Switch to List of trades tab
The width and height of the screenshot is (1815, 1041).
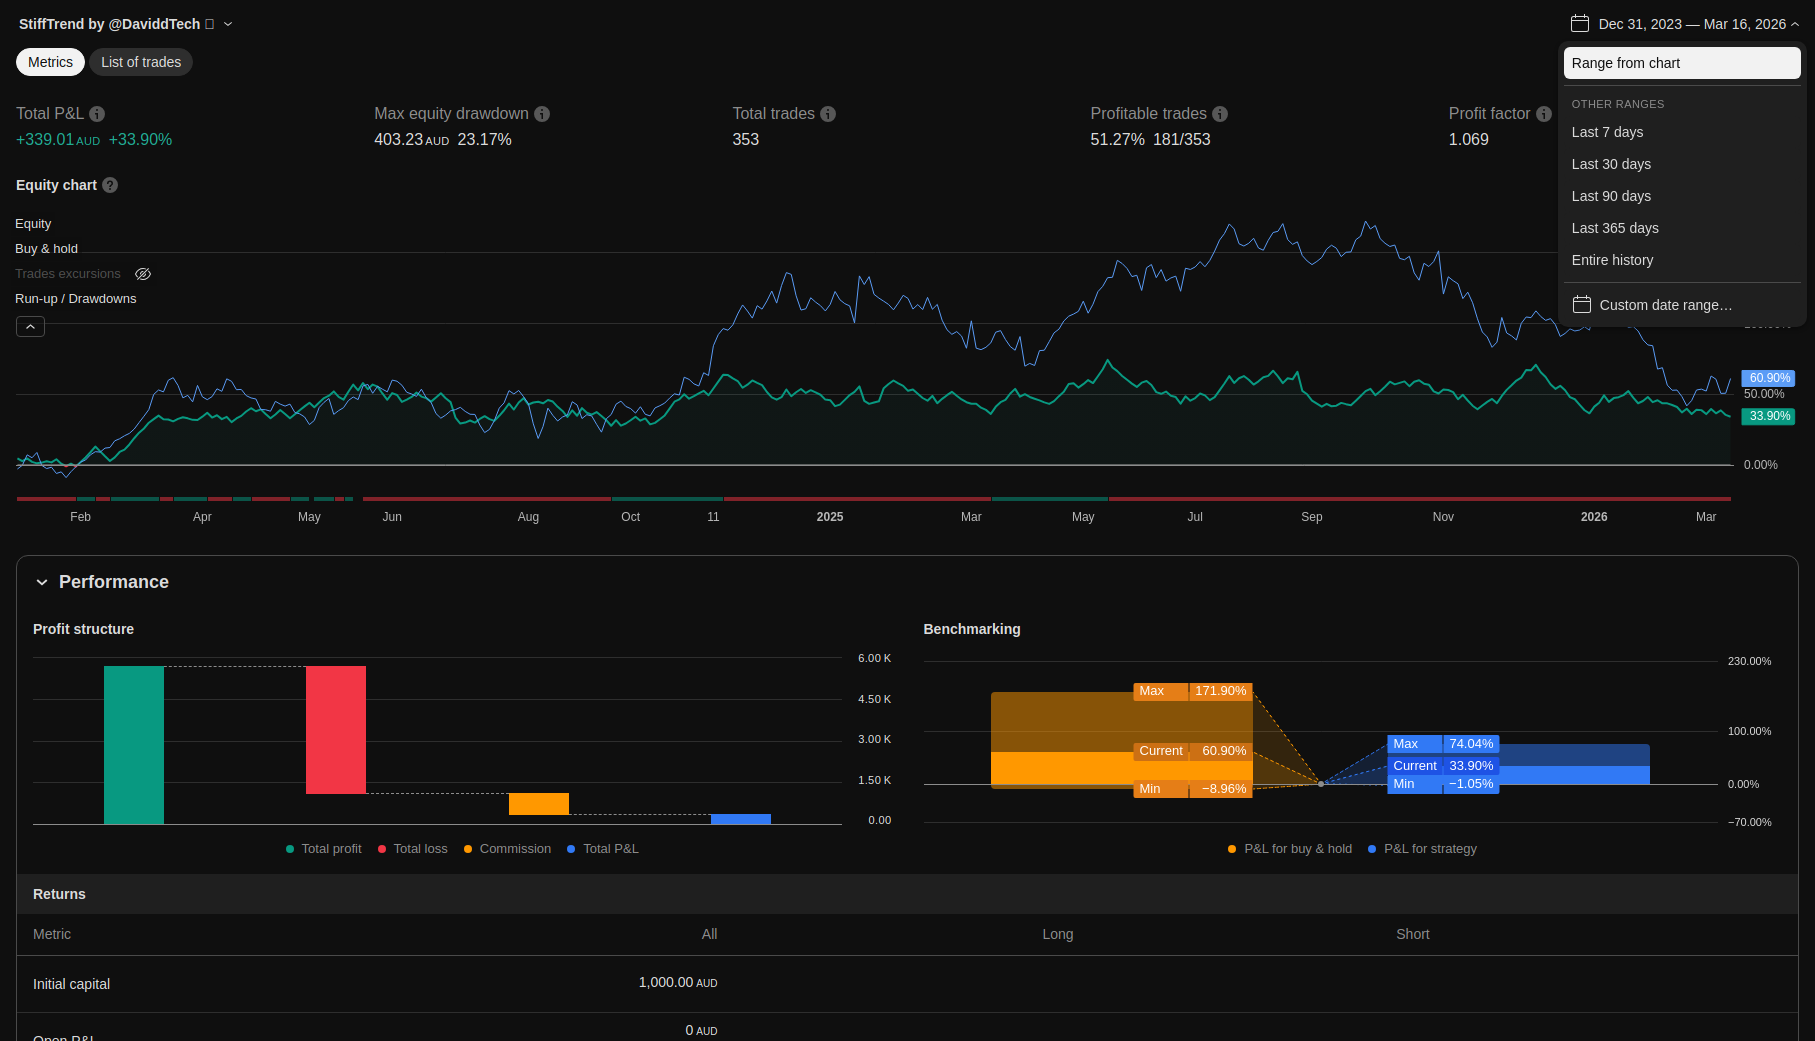click(141, 62)
